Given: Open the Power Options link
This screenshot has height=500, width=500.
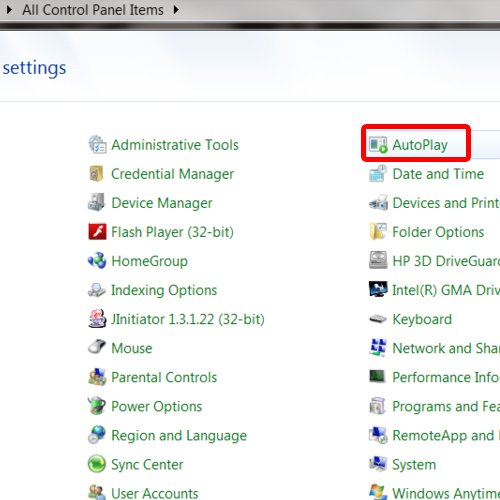Looking at the screenshot, I should pyautogui.click(x=157, y=406).
